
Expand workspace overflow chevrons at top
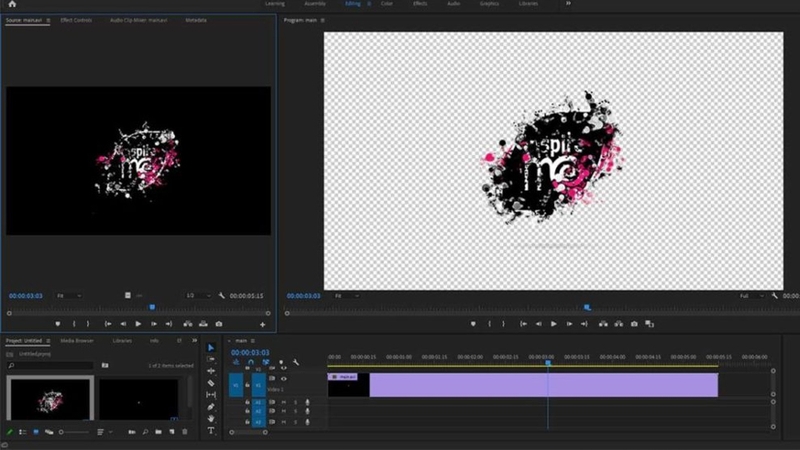click(x=568, y=4)
